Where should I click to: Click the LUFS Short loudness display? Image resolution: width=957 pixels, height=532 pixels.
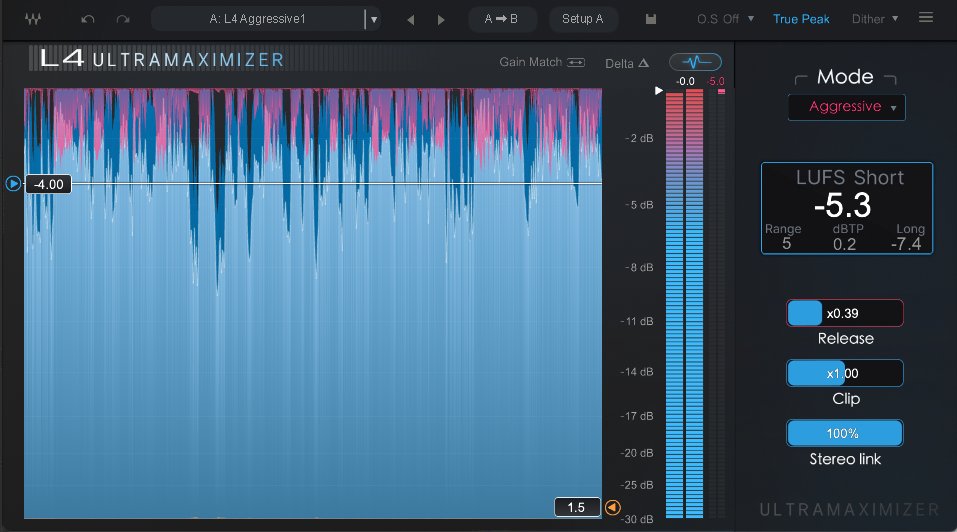click(x=847, y=208)
